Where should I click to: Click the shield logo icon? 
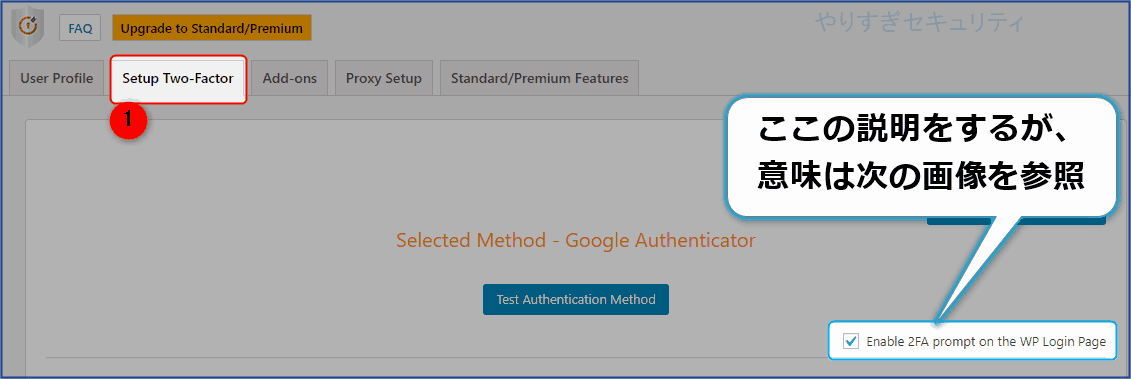pos(26,28)
